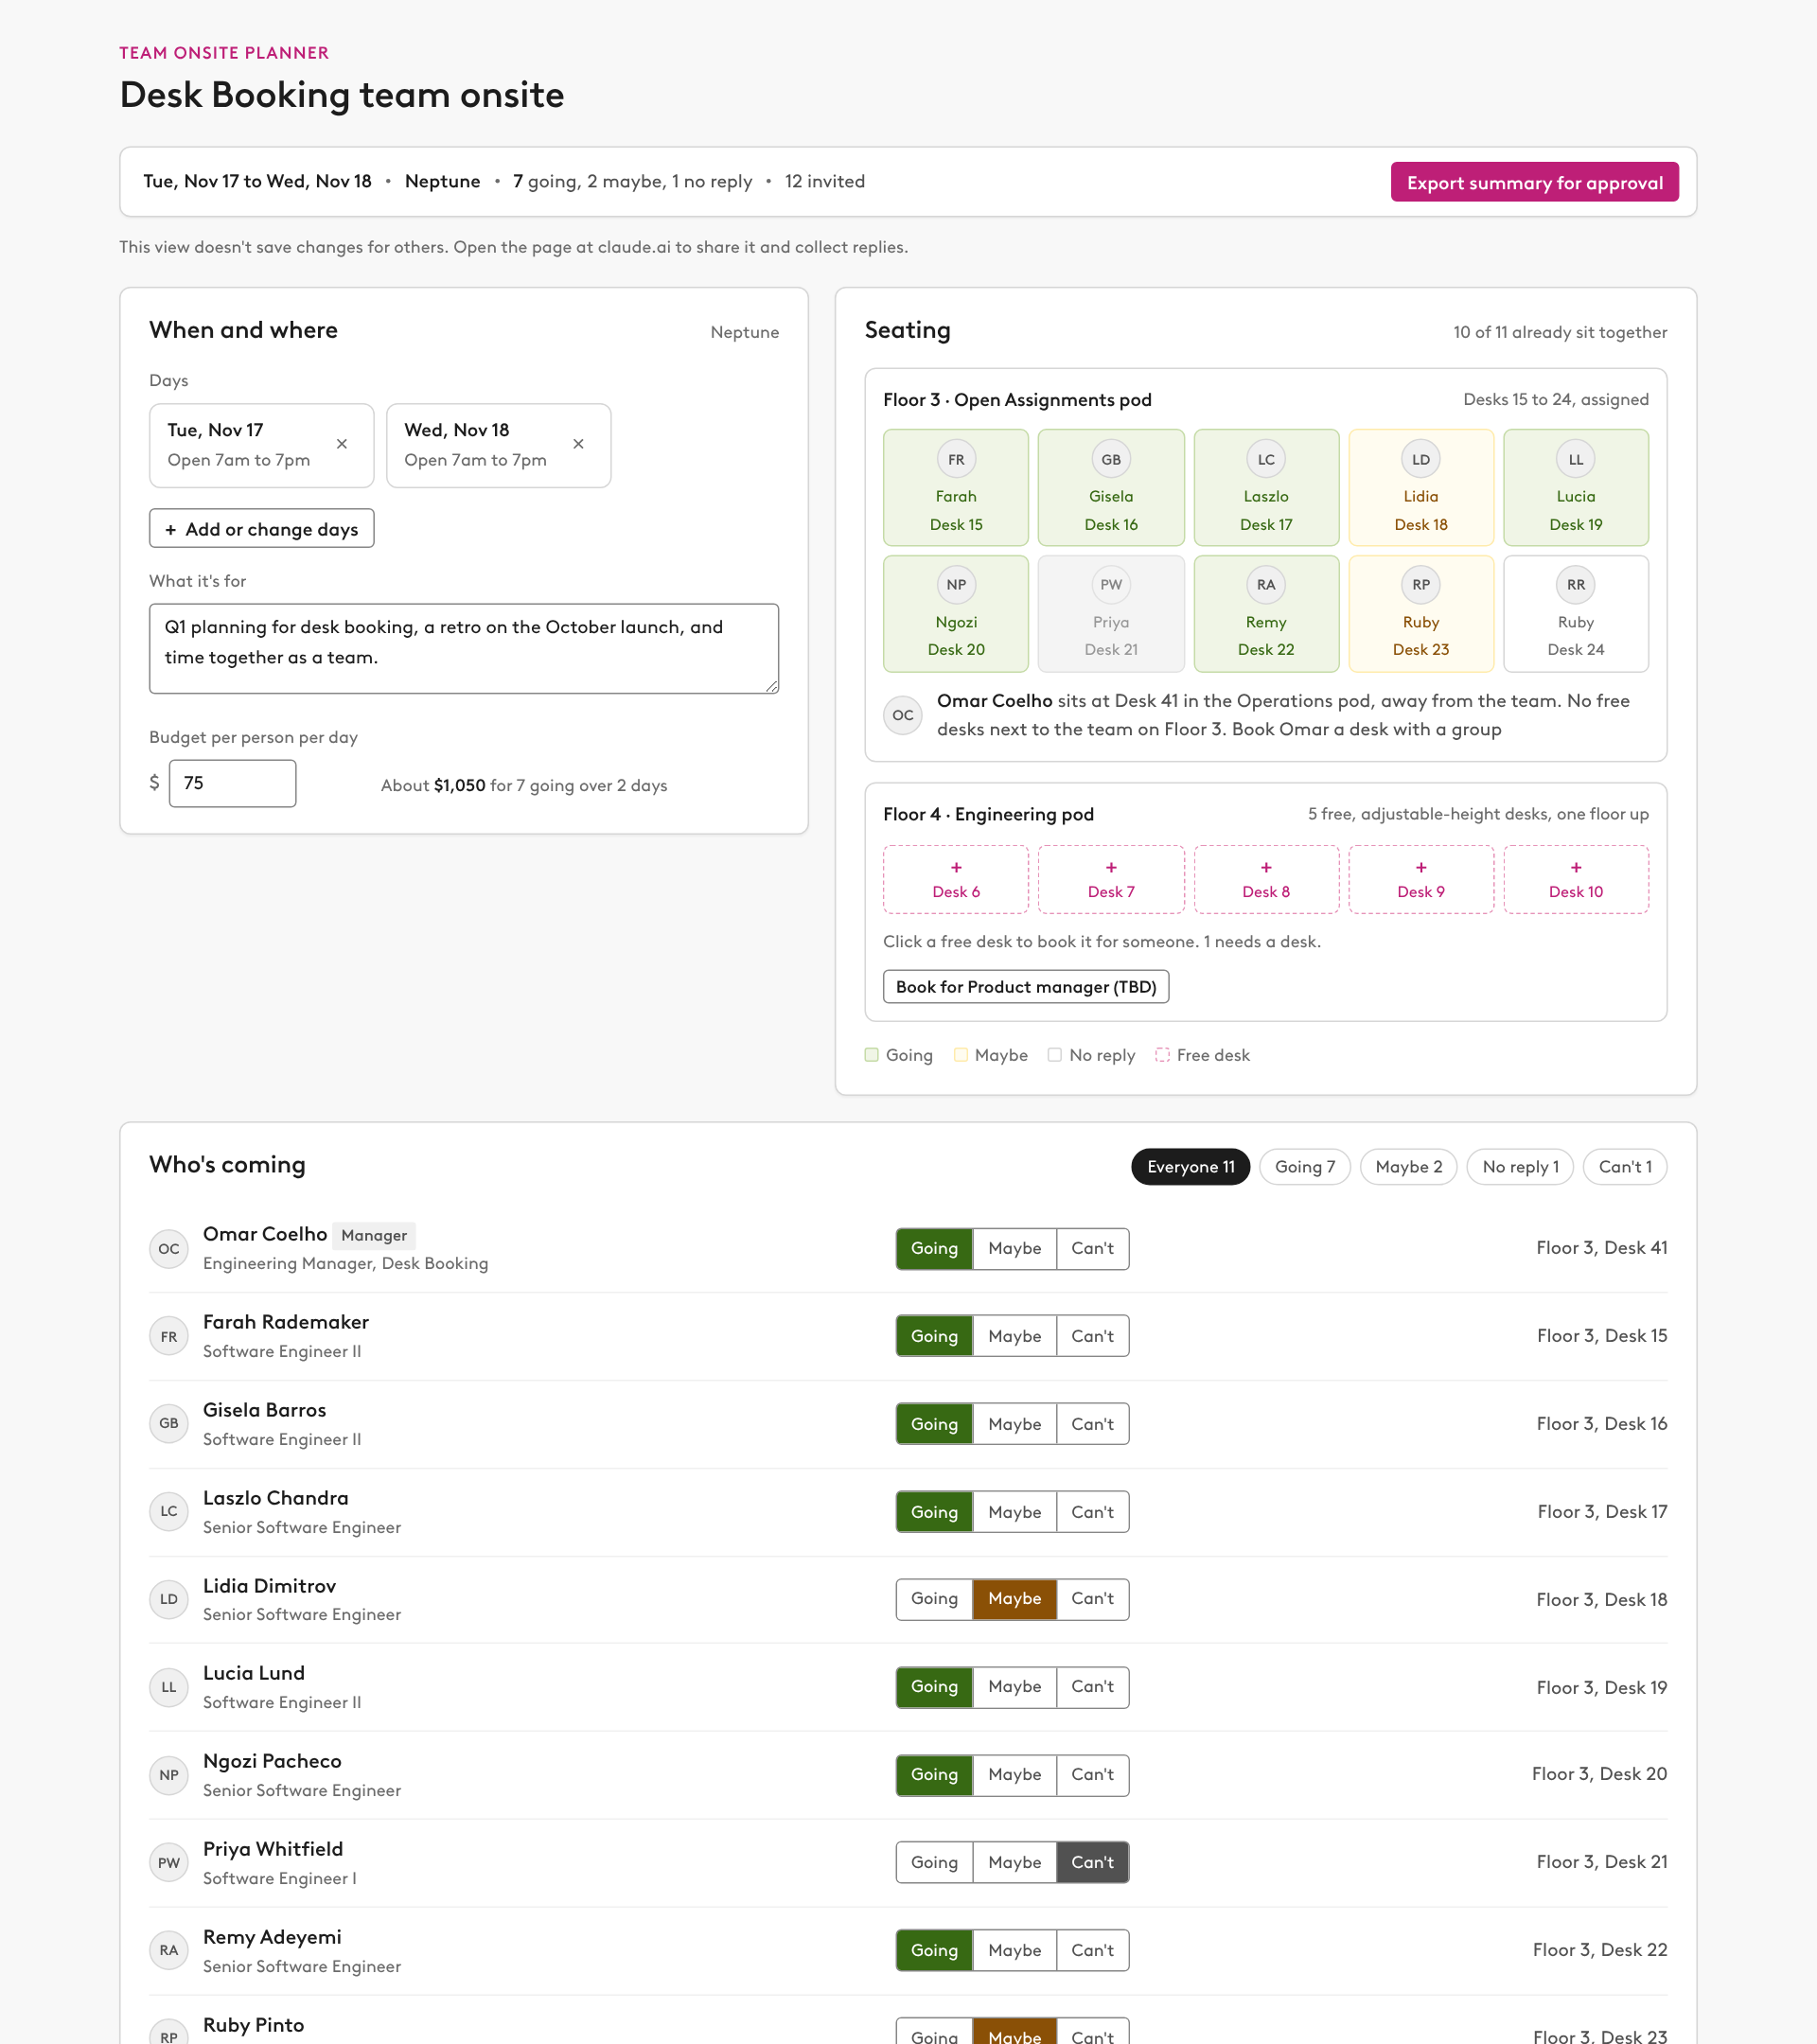The height and width of the screenshot is (2044, 1817).
Task: Click the OC avatar in the Seating note
Action: [x=903, y=715]
